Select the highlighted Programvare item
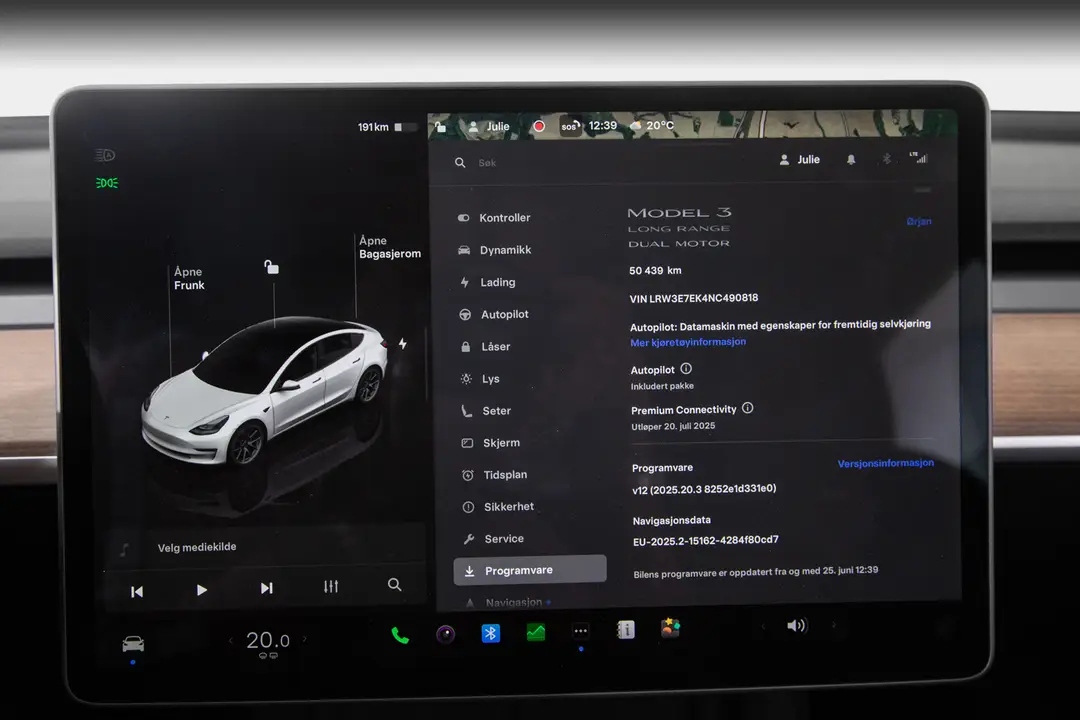1080x720 pixels. point(530,570)
